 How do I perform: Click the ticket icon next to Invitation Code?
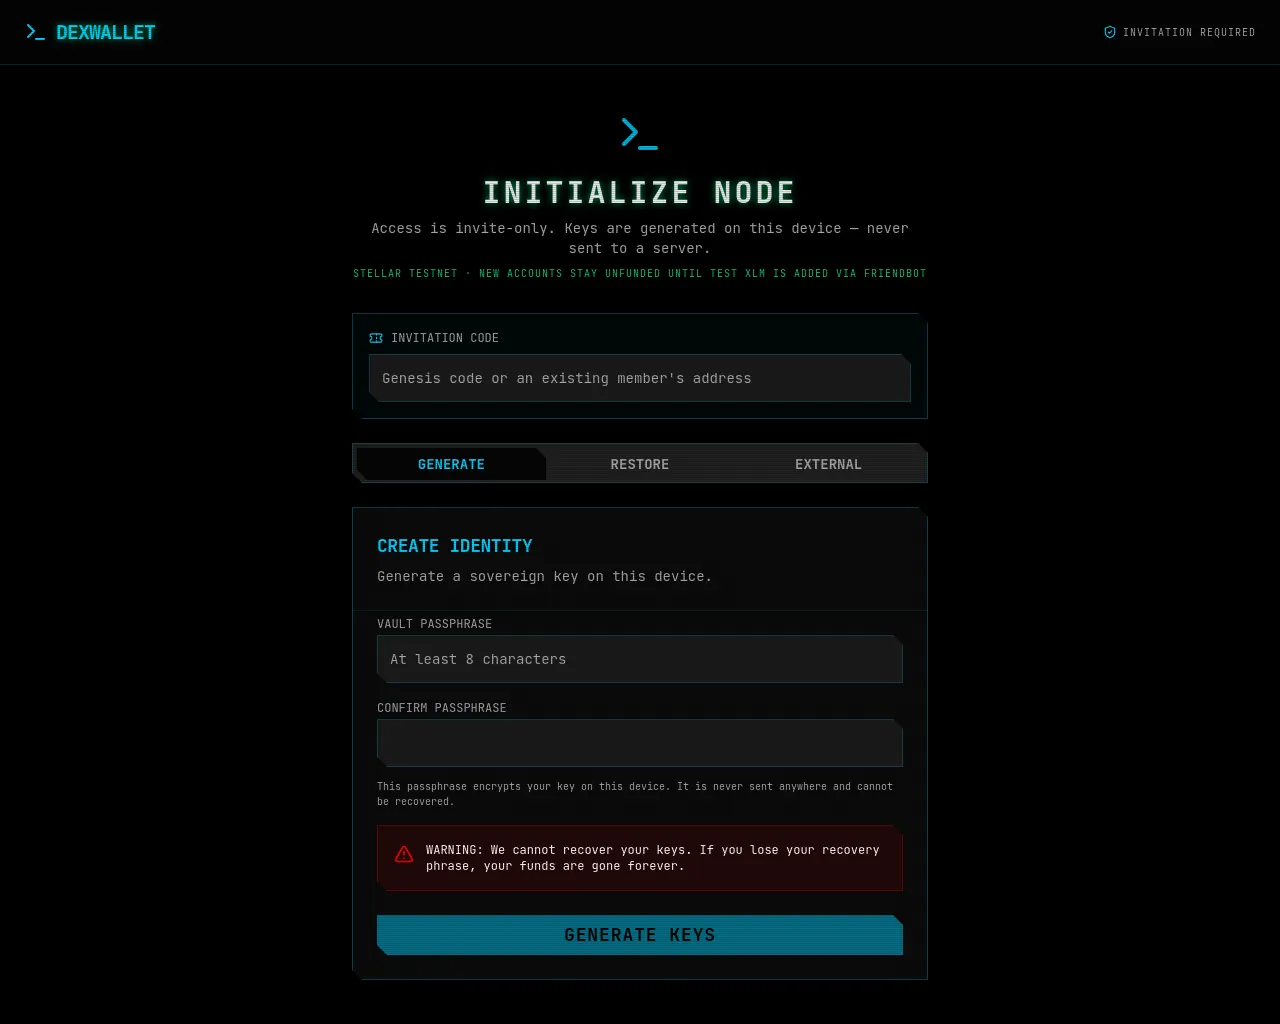pos(376,338)
